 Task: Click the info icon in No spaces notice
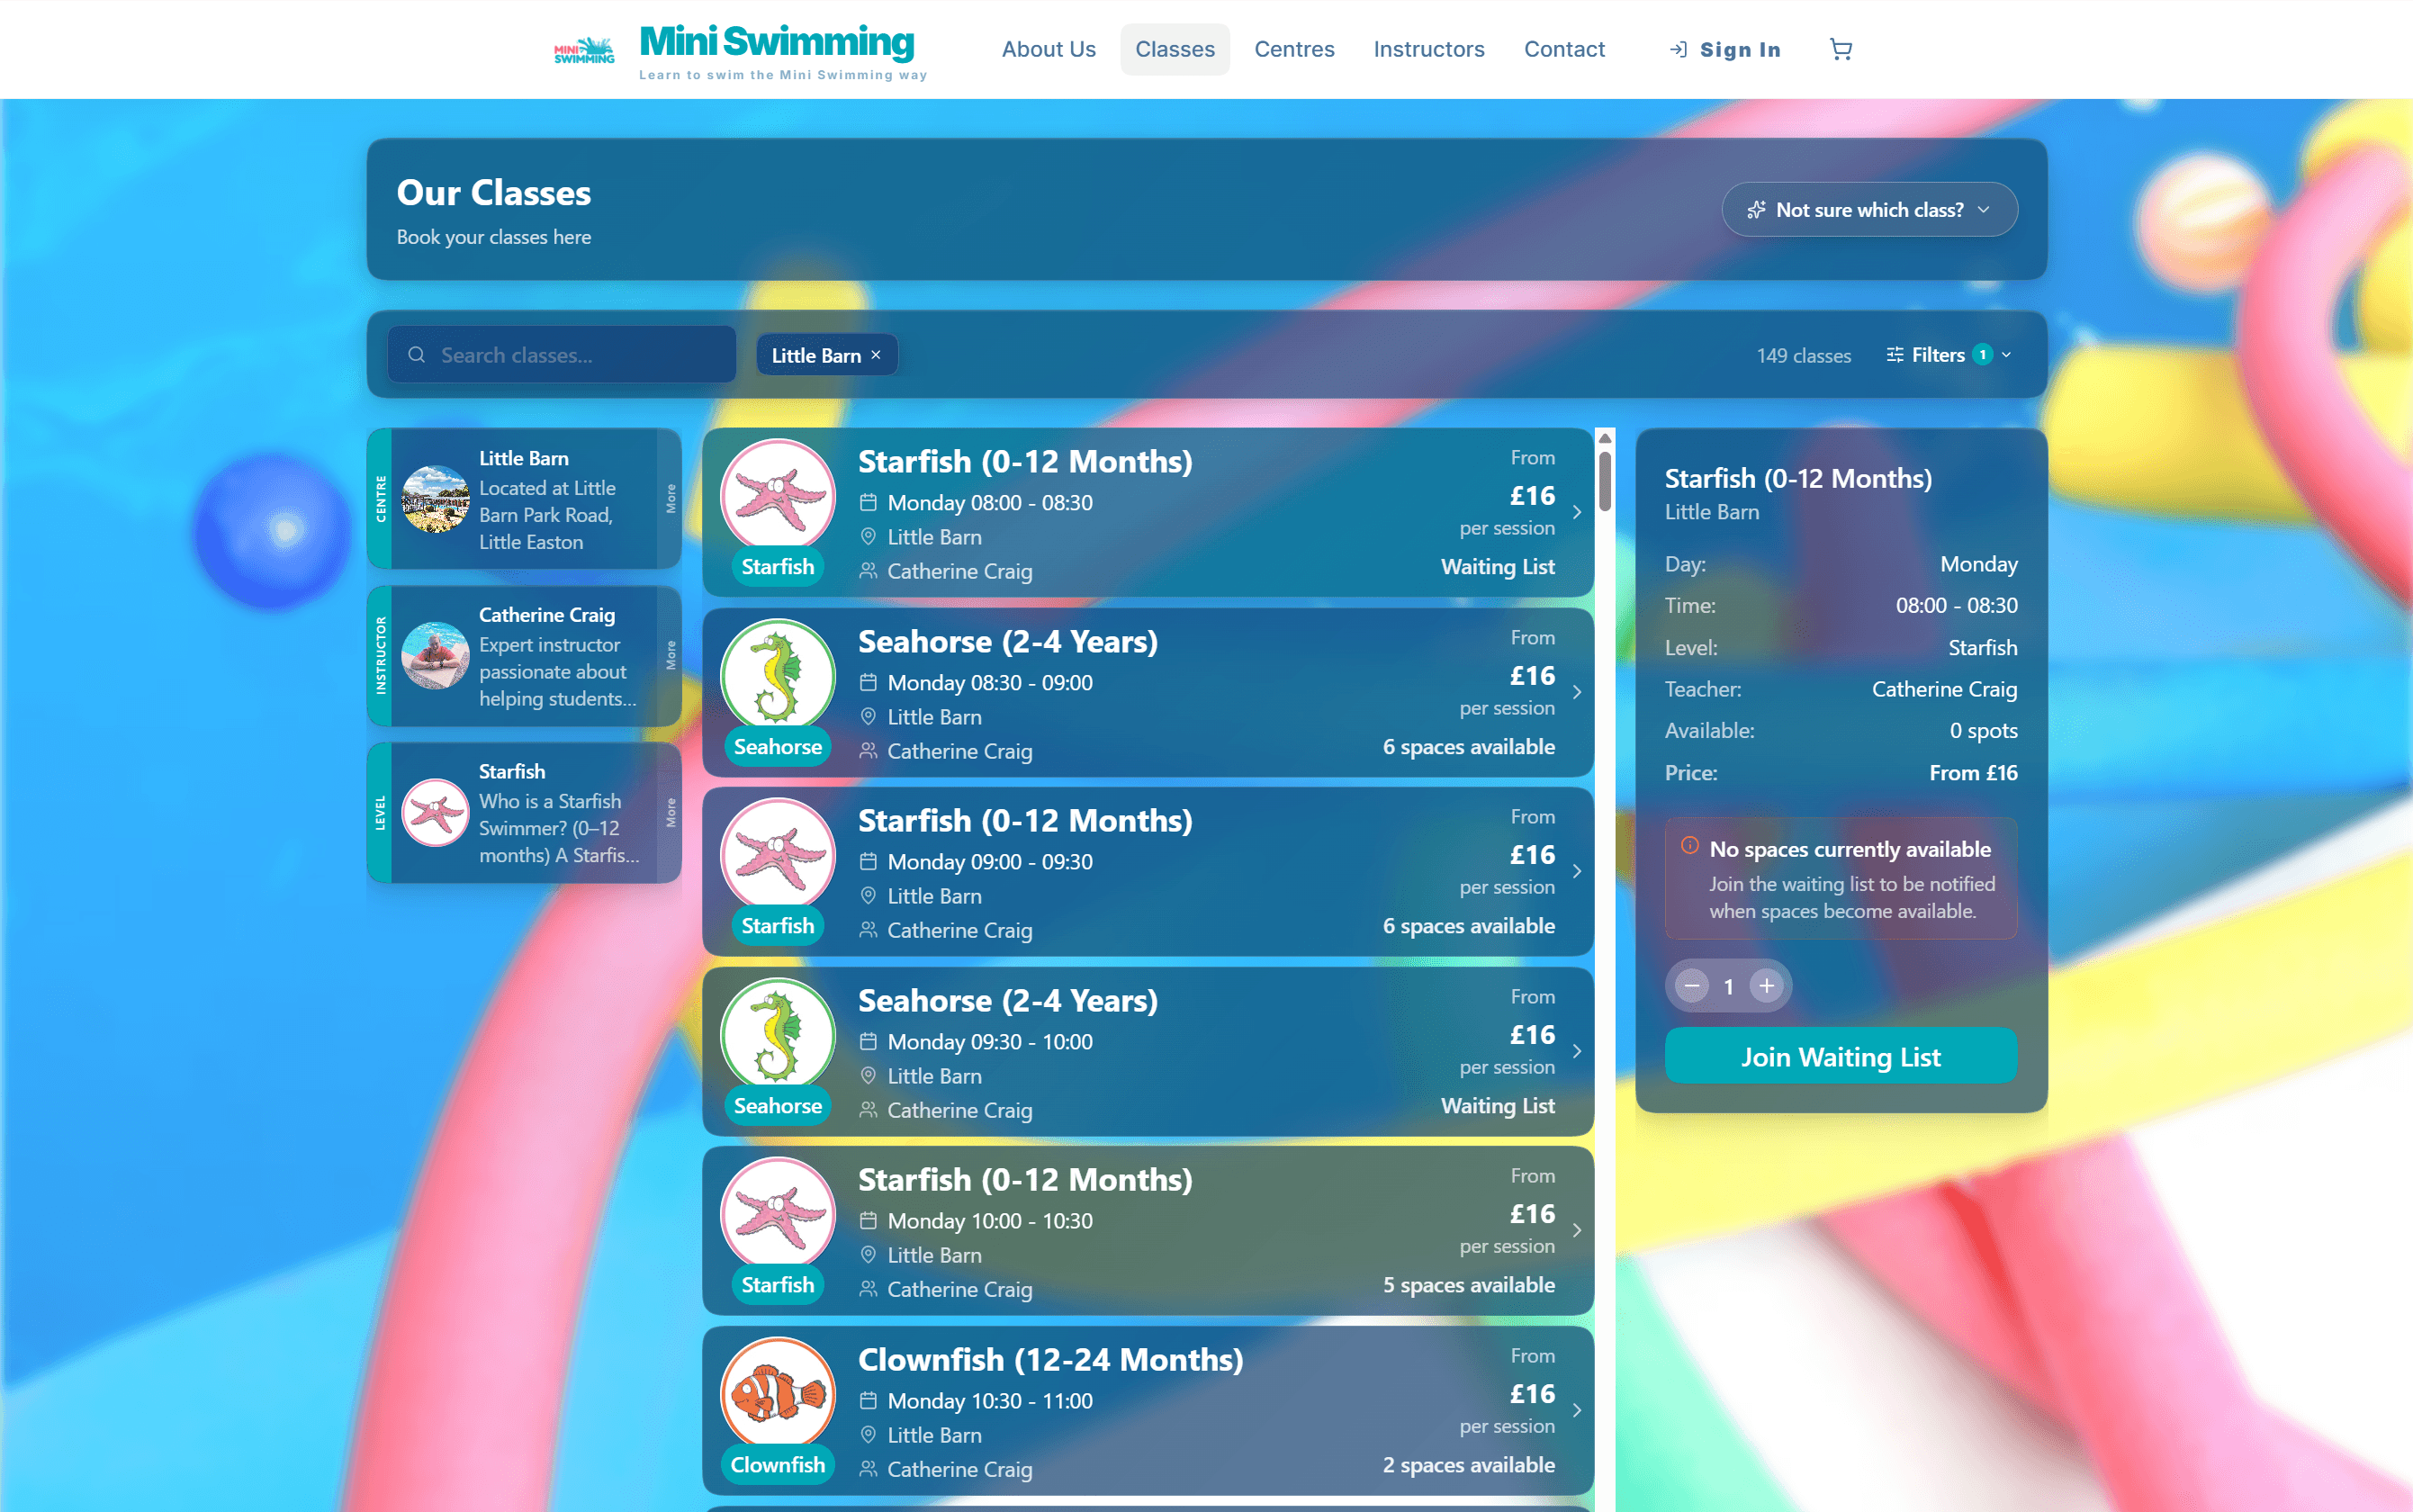coord(1689,846)
